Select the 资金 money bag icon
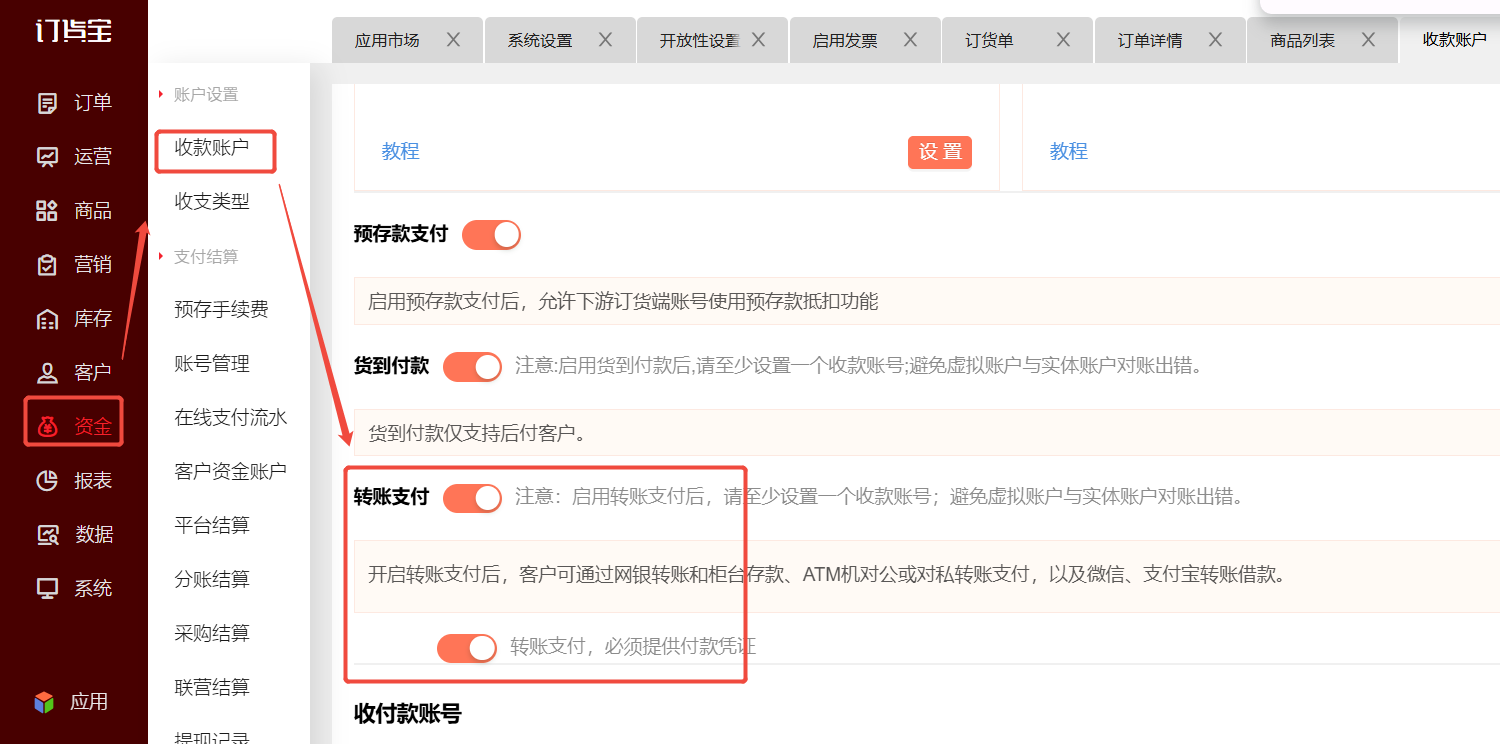The height and width of the screenshot is (744, 1500). (x=47, y=427)
